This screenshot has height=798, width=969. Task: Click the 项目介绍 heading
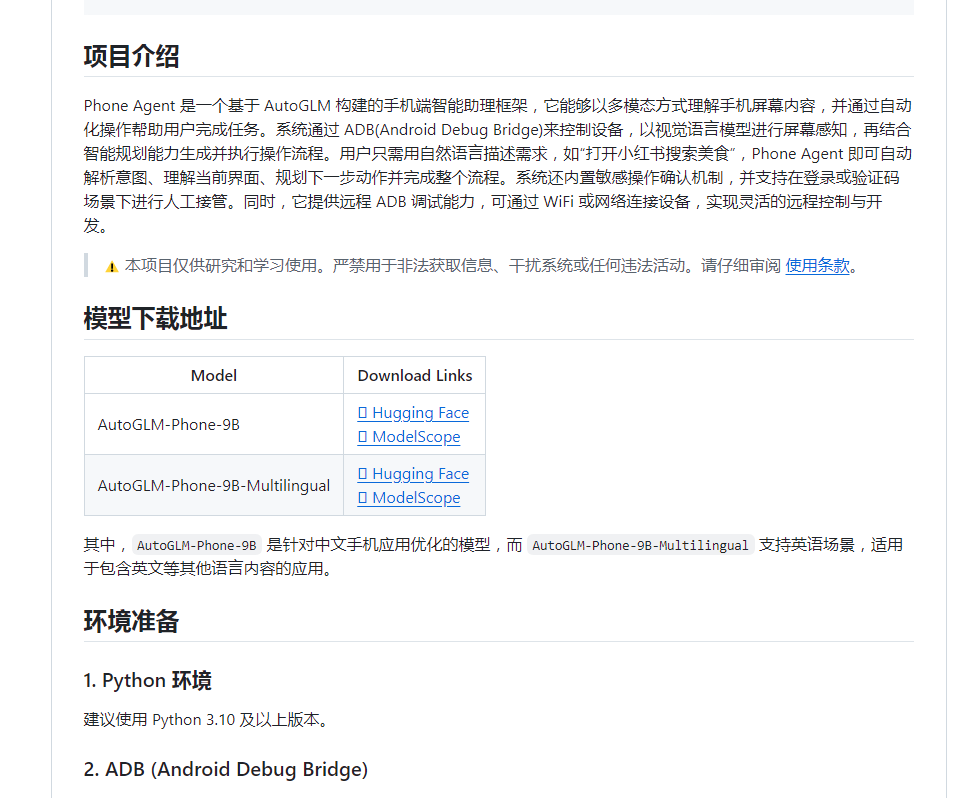coord(131,56)
